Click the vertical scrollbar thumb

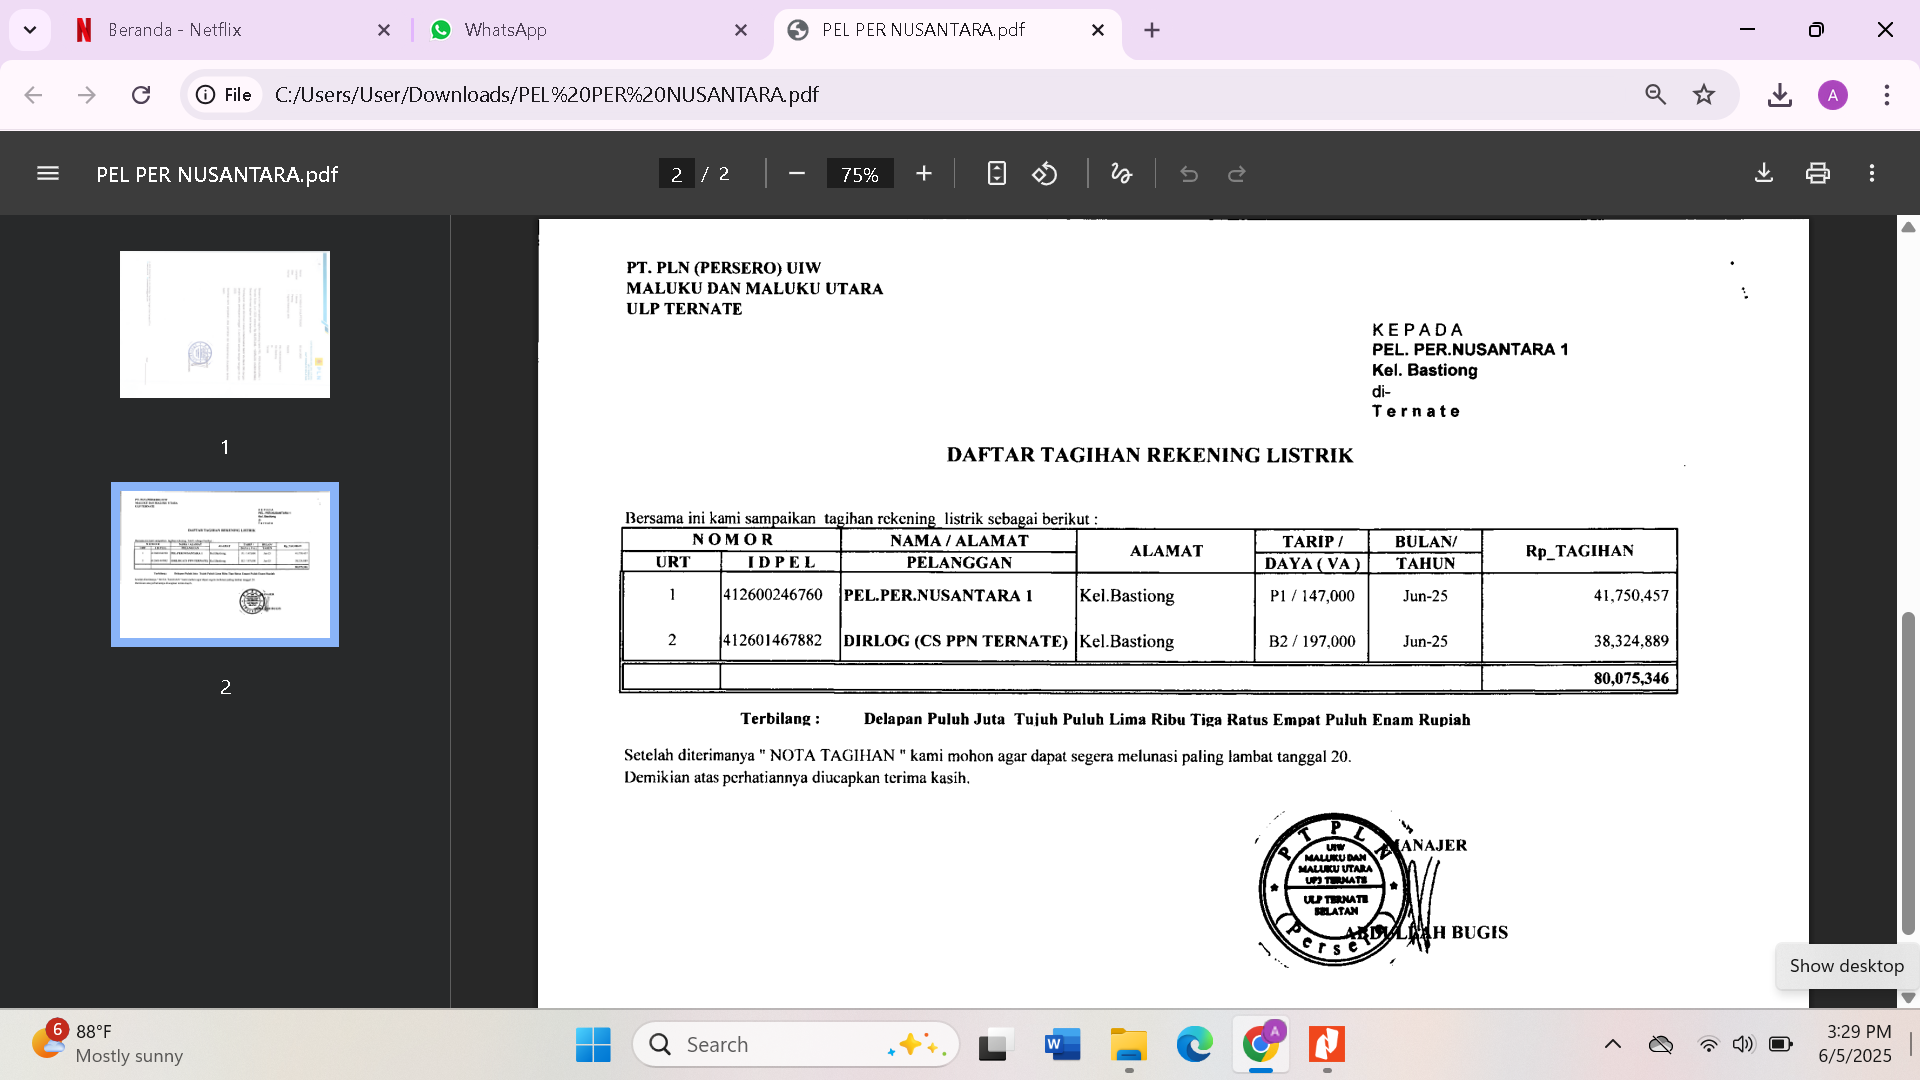pyautogui.click(x=1908, y=773)
